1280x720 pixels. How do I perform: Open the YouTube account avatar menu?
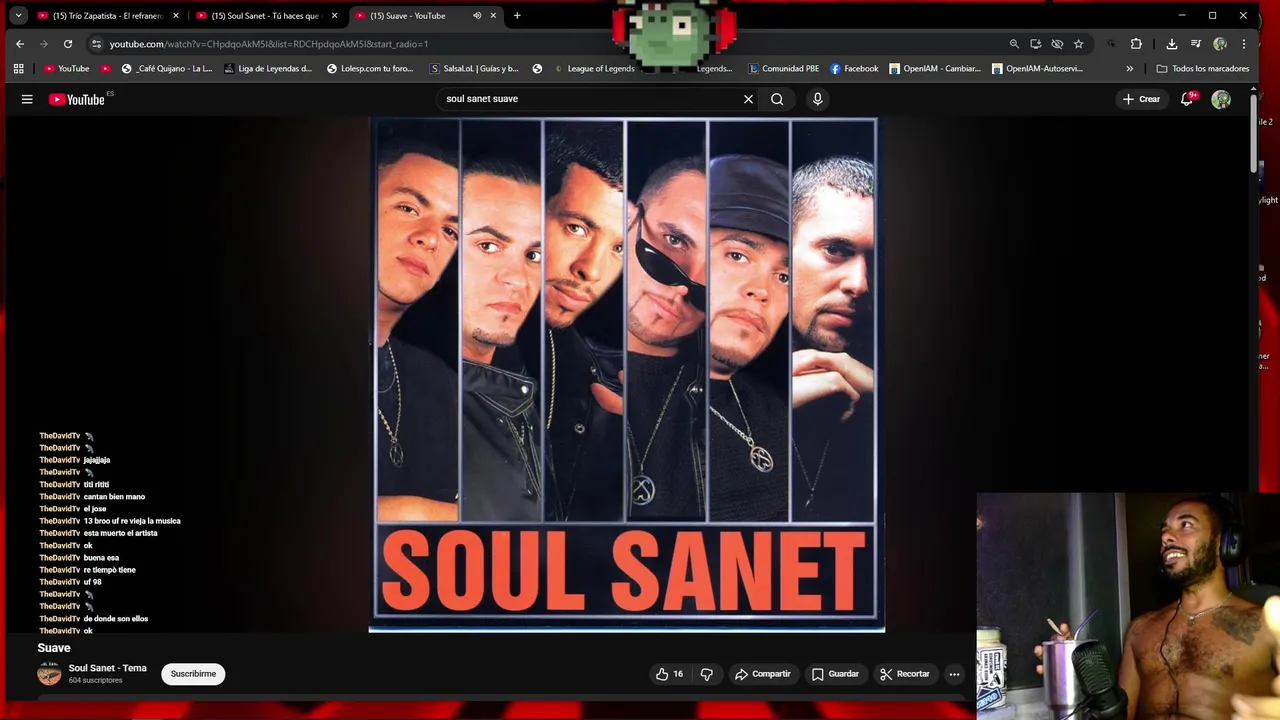[x=1221, y=99]
